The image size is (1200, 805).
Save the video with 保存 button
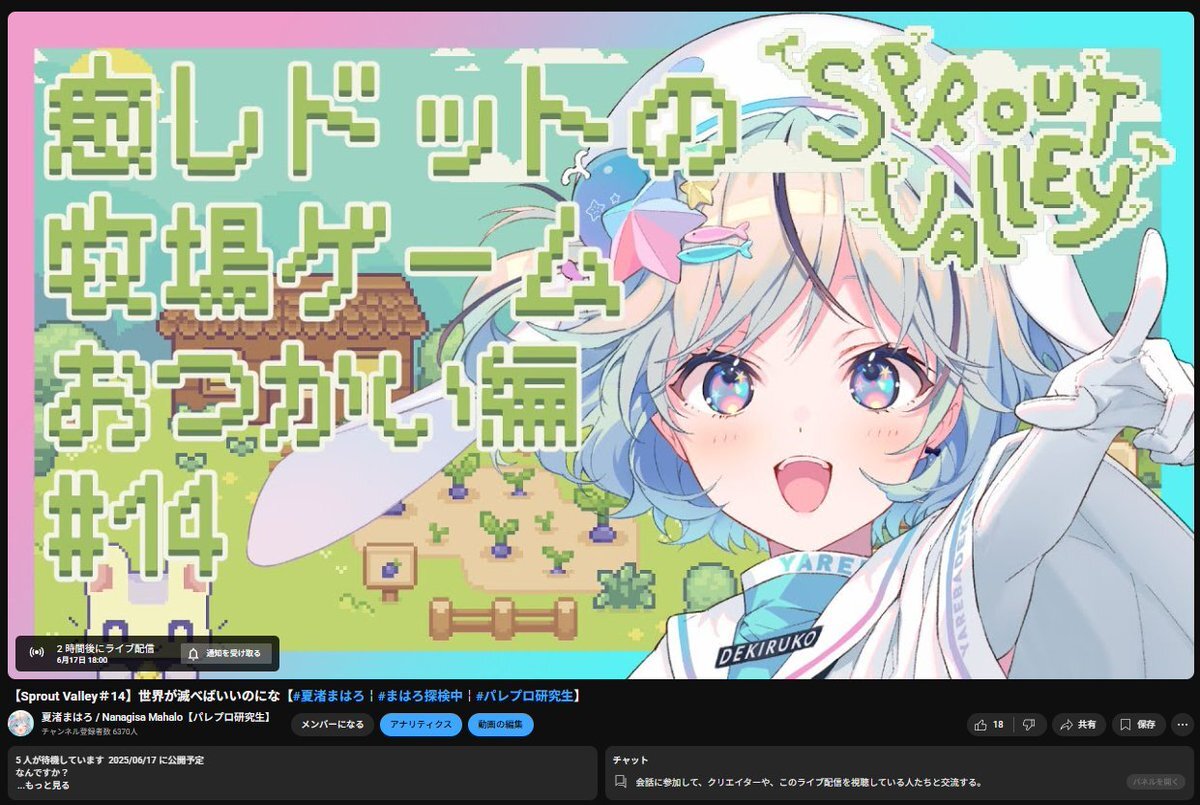pyautogui.click(x=1137, y=724)
